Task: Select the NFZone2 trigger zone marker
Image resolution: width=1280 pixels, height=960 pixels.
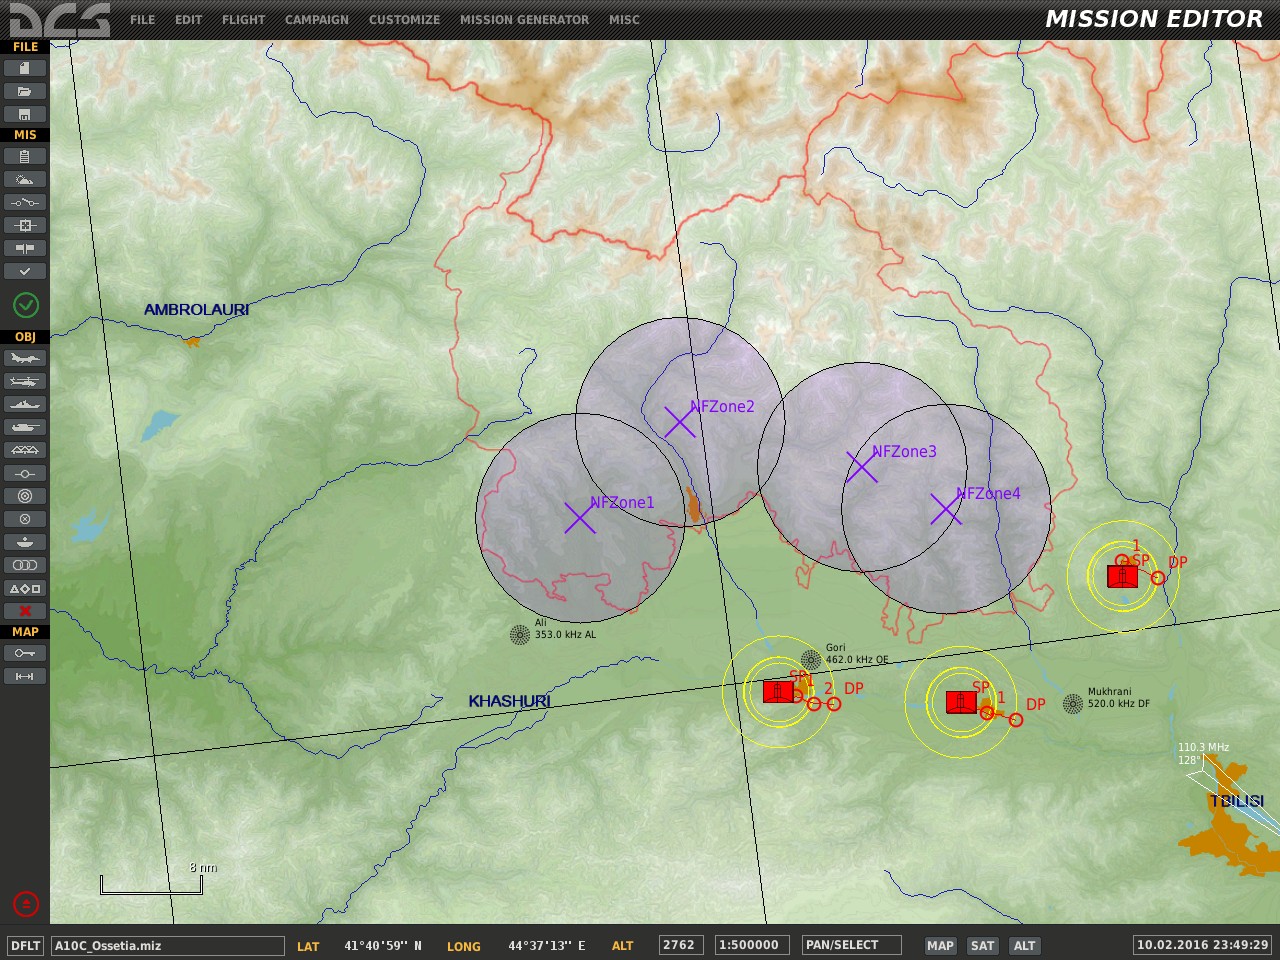Action: (x=680, y=422)
